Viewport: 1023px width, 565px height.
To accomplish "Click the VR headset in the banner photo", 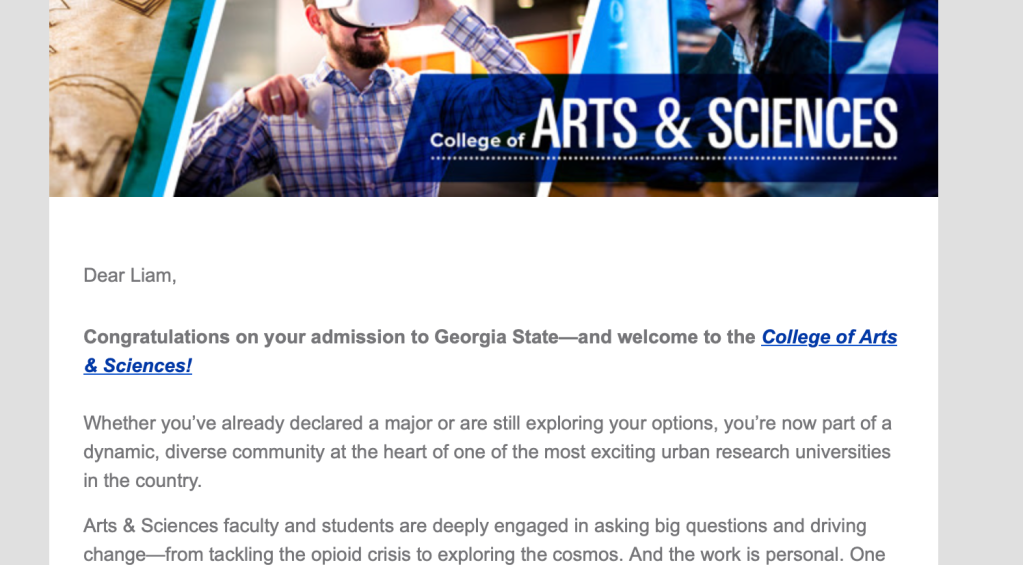I will point(368,12).
